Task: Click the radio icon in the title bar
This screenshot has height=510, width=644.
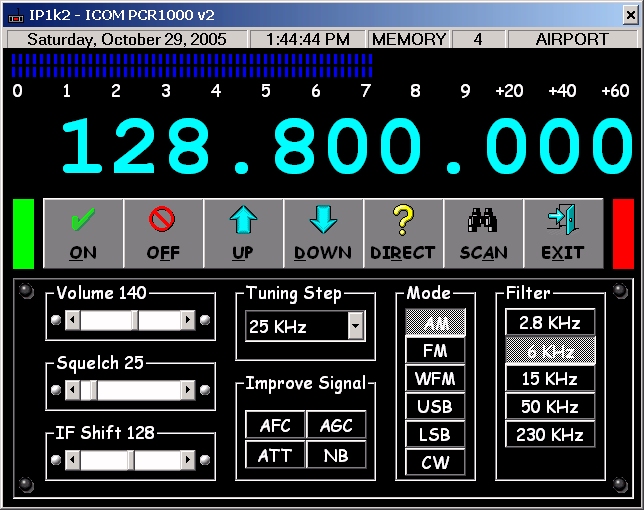Action: click(x=16, y=16)
